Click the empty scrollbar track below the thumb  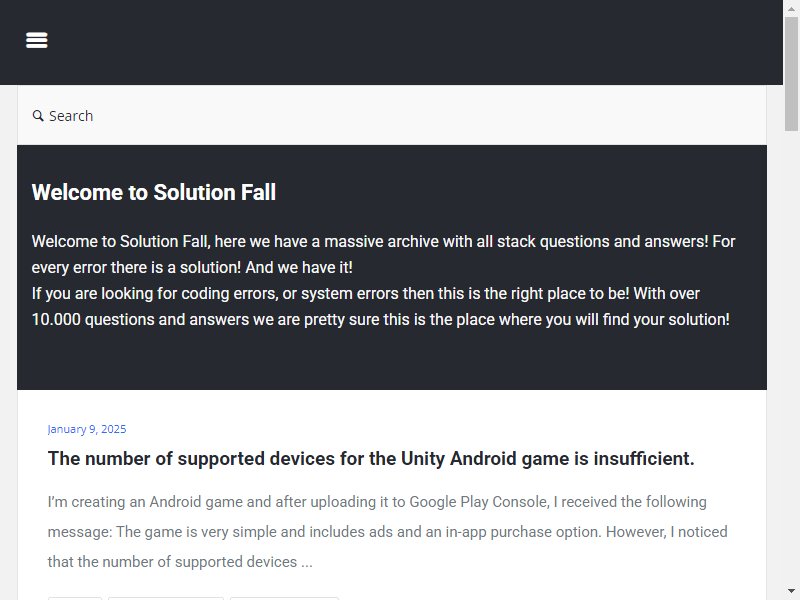pyautogui.click(x=791, y=357)
